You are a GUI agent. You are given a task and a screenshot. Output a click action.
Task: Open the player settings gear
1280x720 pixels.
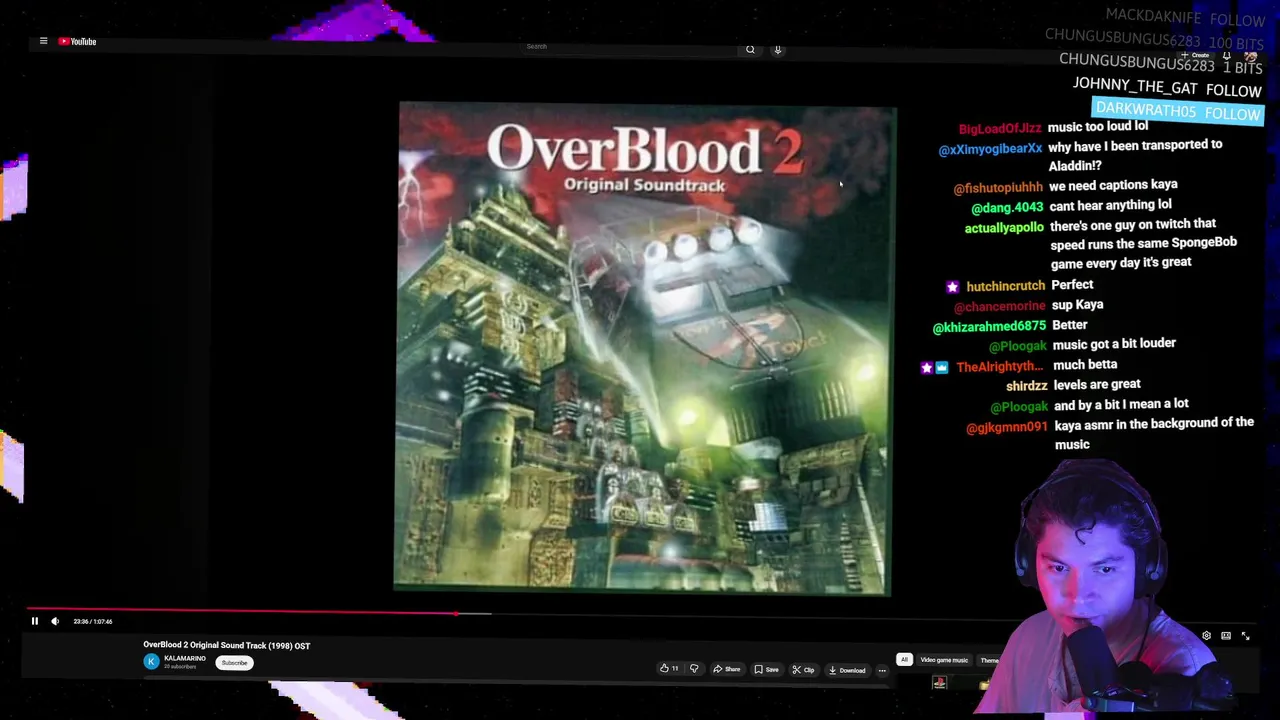coord(1206,636)
